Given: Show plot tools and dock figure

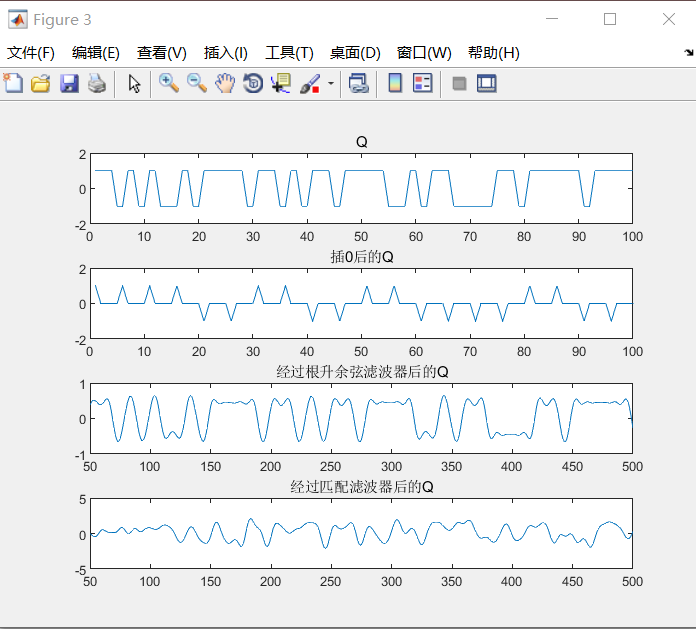Looking at the screenshot, I should (x=487, y=83).
